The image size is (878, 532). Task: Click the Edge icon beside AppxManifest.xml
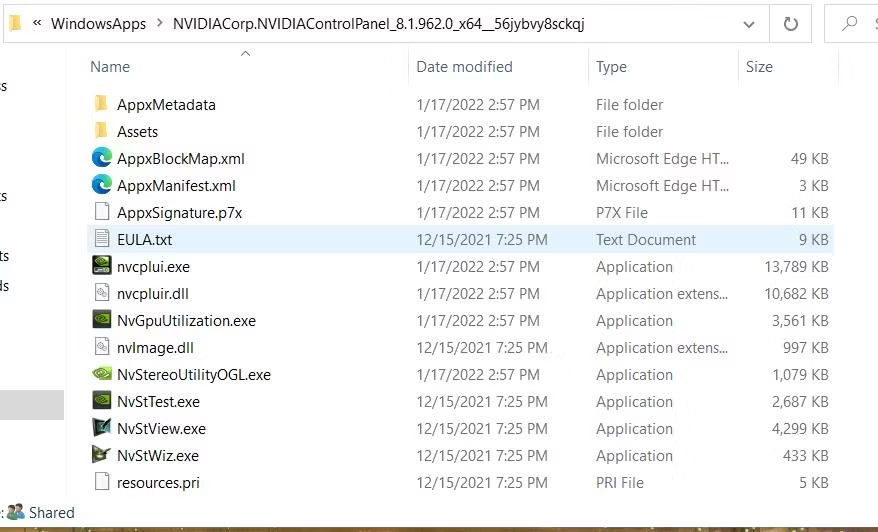tap(102, 185)
